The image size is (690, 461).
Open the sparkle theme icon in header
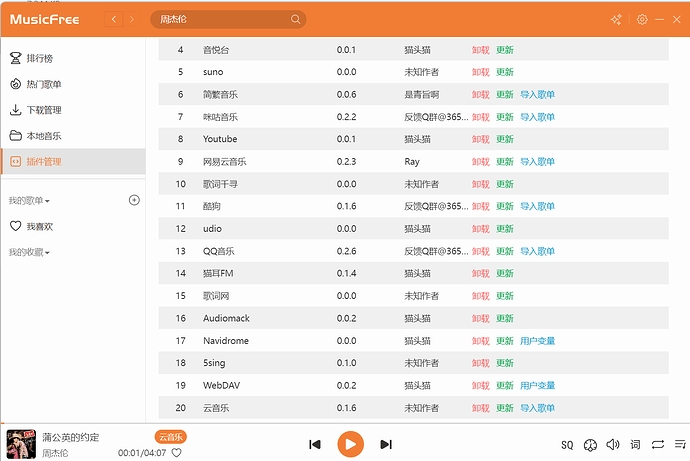(x=616, y=19)
